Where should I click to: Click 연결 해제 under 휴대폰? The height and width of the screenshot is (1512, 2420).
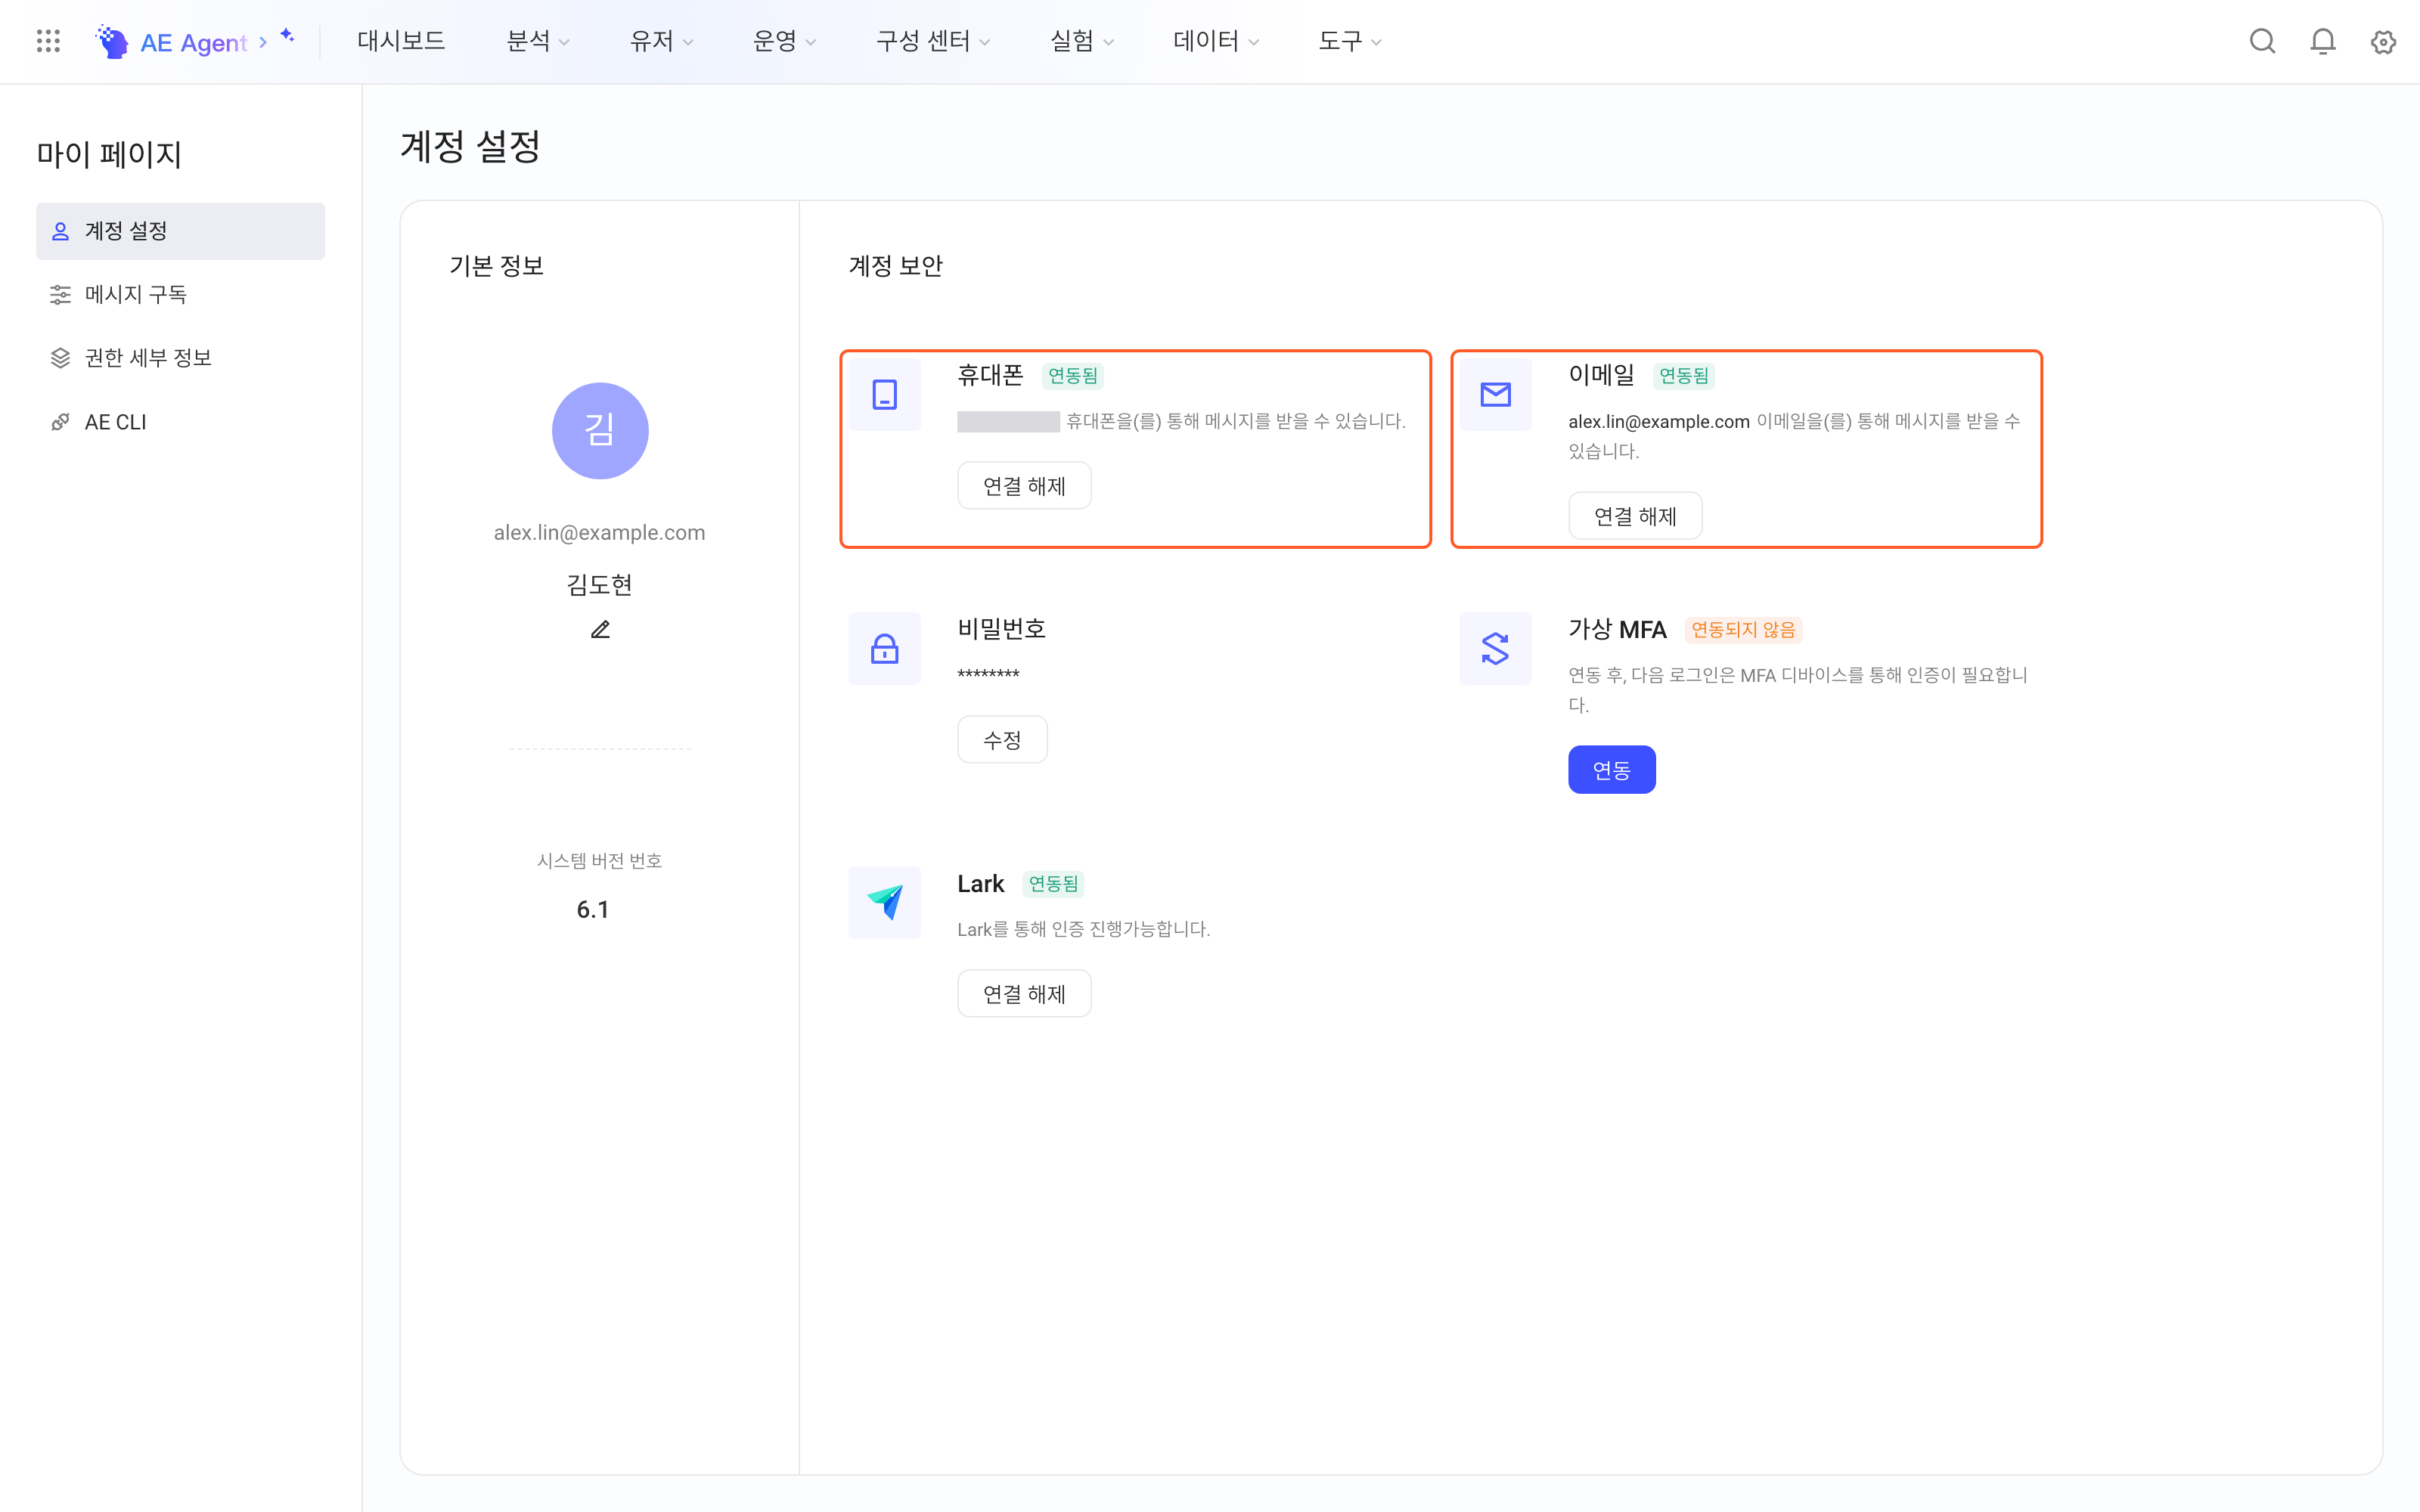click(1024, 486)
